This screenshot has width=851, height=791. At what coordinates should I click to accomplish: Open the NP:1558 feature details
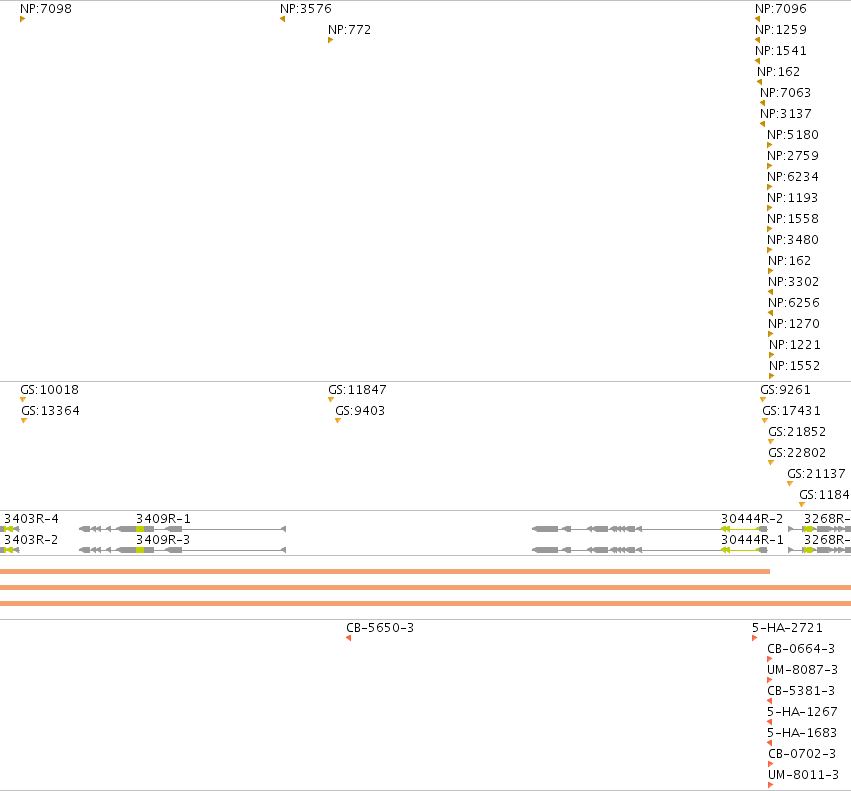(x=769, y=229)
